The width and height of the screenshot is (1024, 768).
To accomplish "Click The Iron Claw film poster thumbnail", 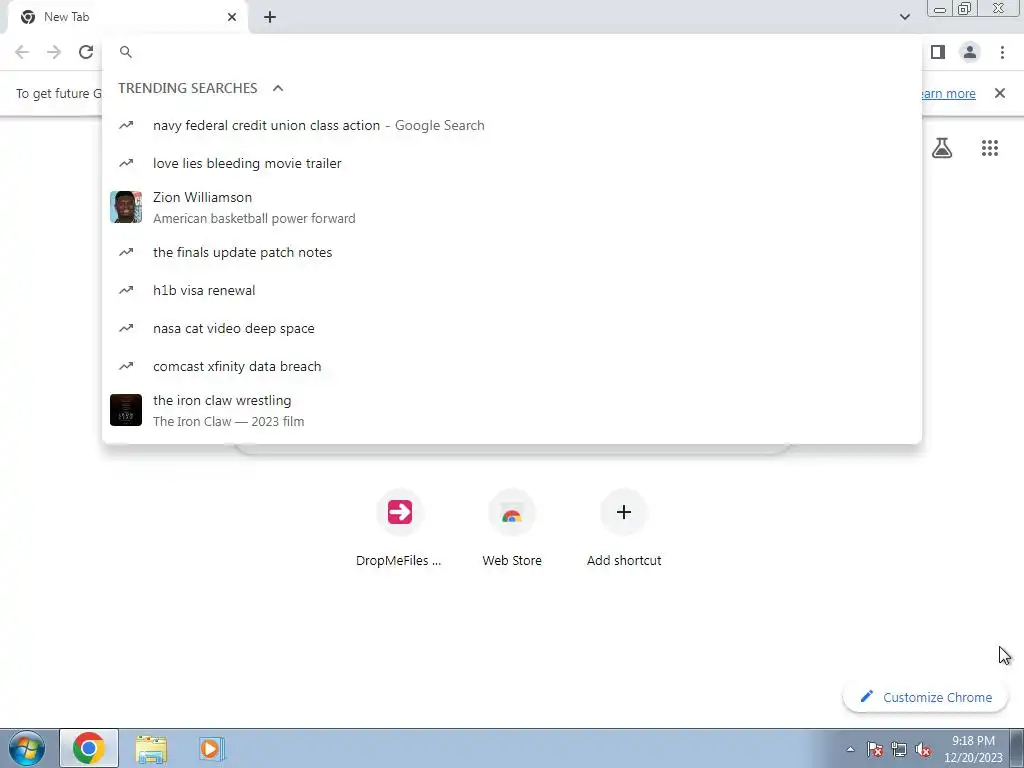I will click(x=126, y=410).
